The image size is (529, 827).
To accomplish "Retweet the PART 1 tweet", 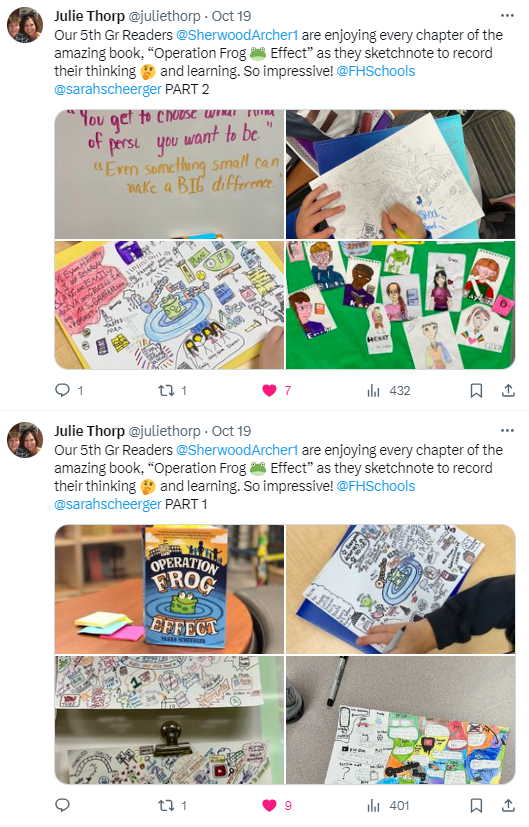I will [172, 805].
